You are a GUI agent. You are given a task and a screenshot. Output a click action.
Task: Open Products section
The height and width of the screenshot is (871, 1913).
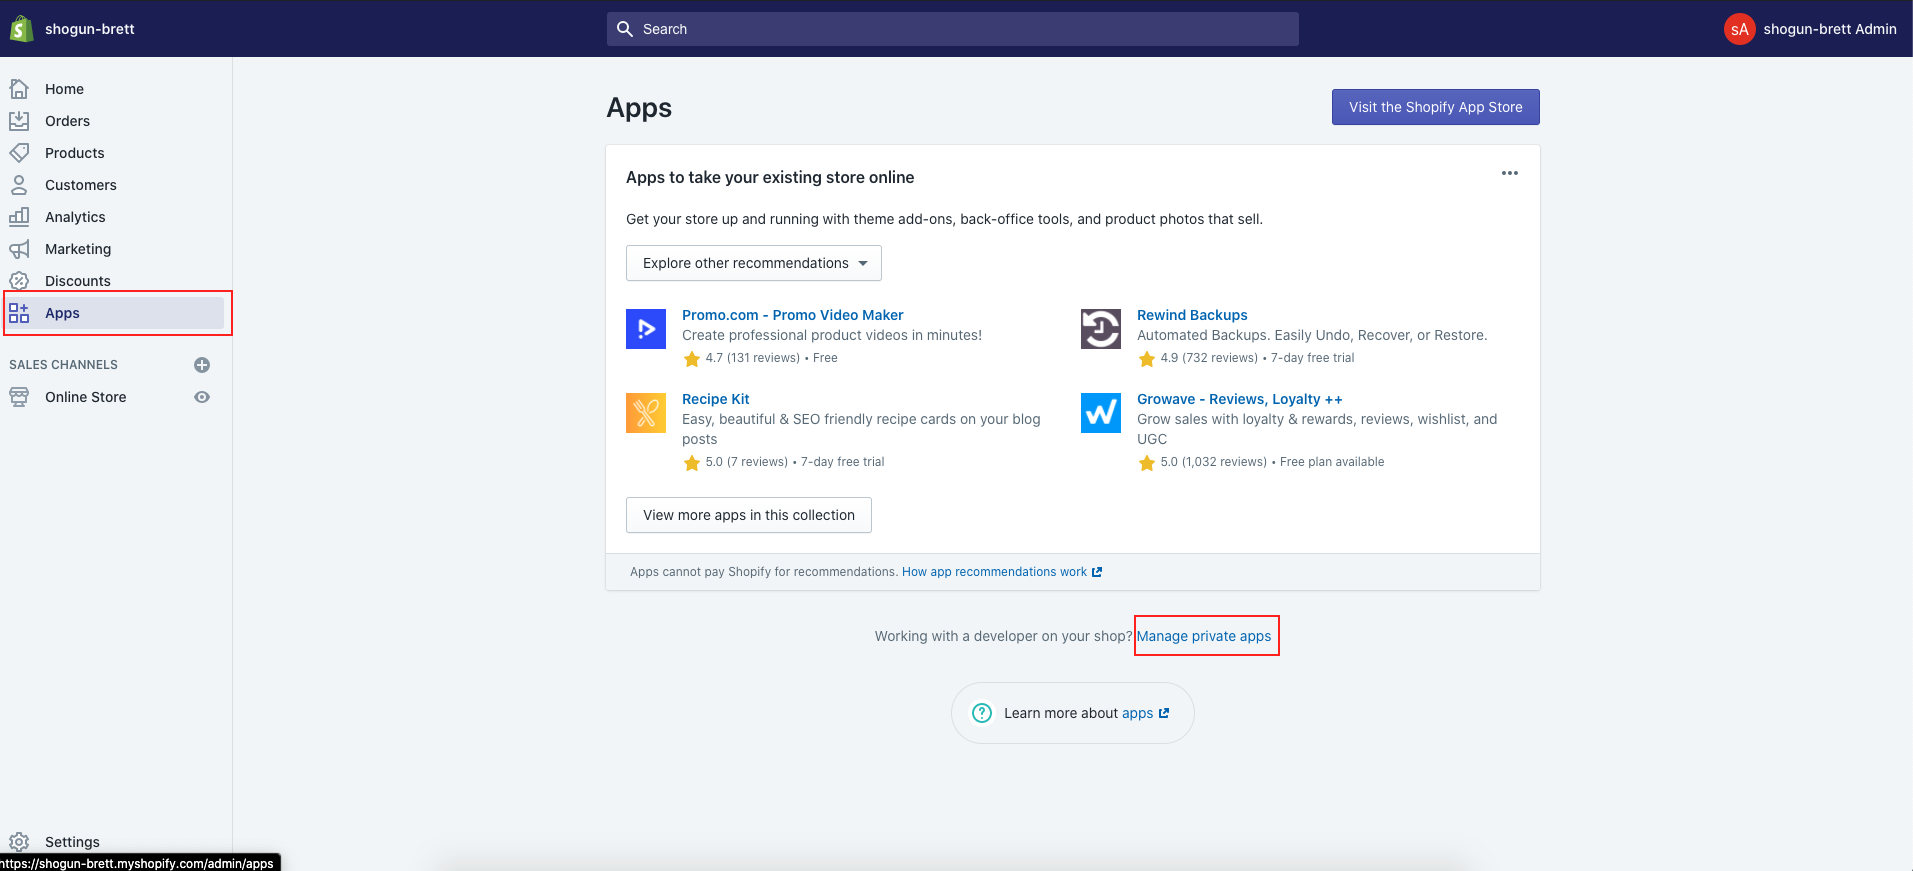point(75,153)
